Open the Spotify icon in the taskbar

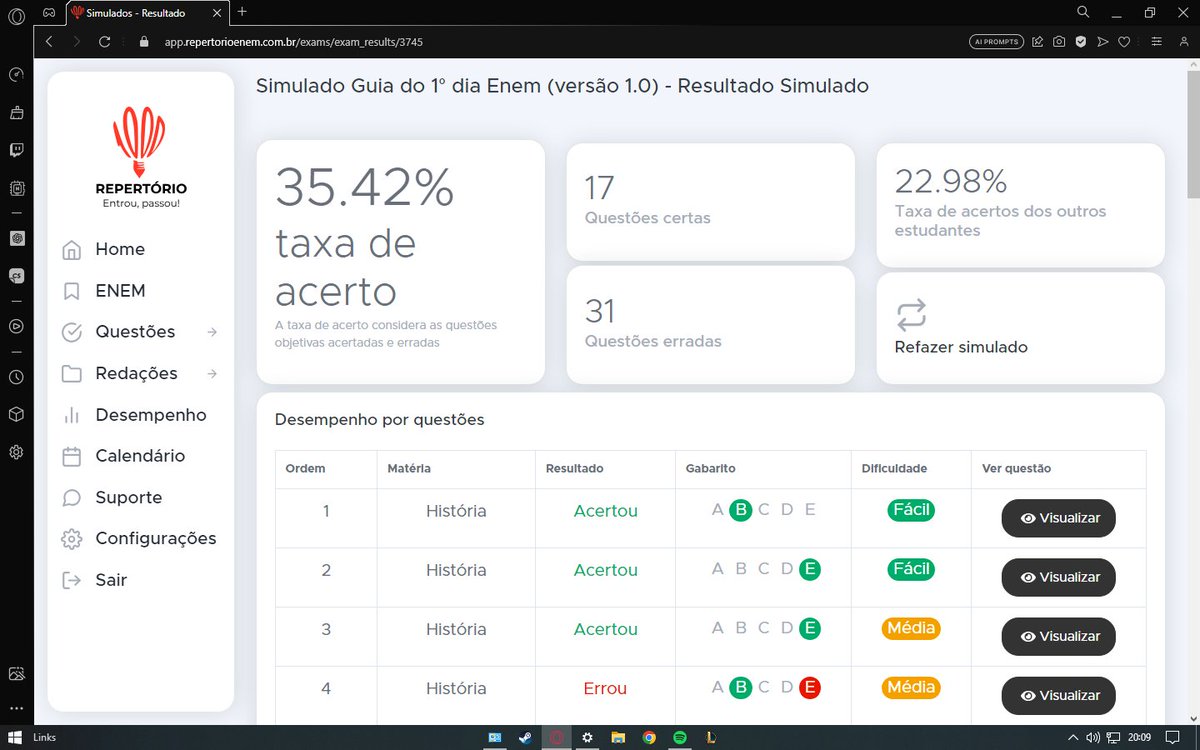680,737
